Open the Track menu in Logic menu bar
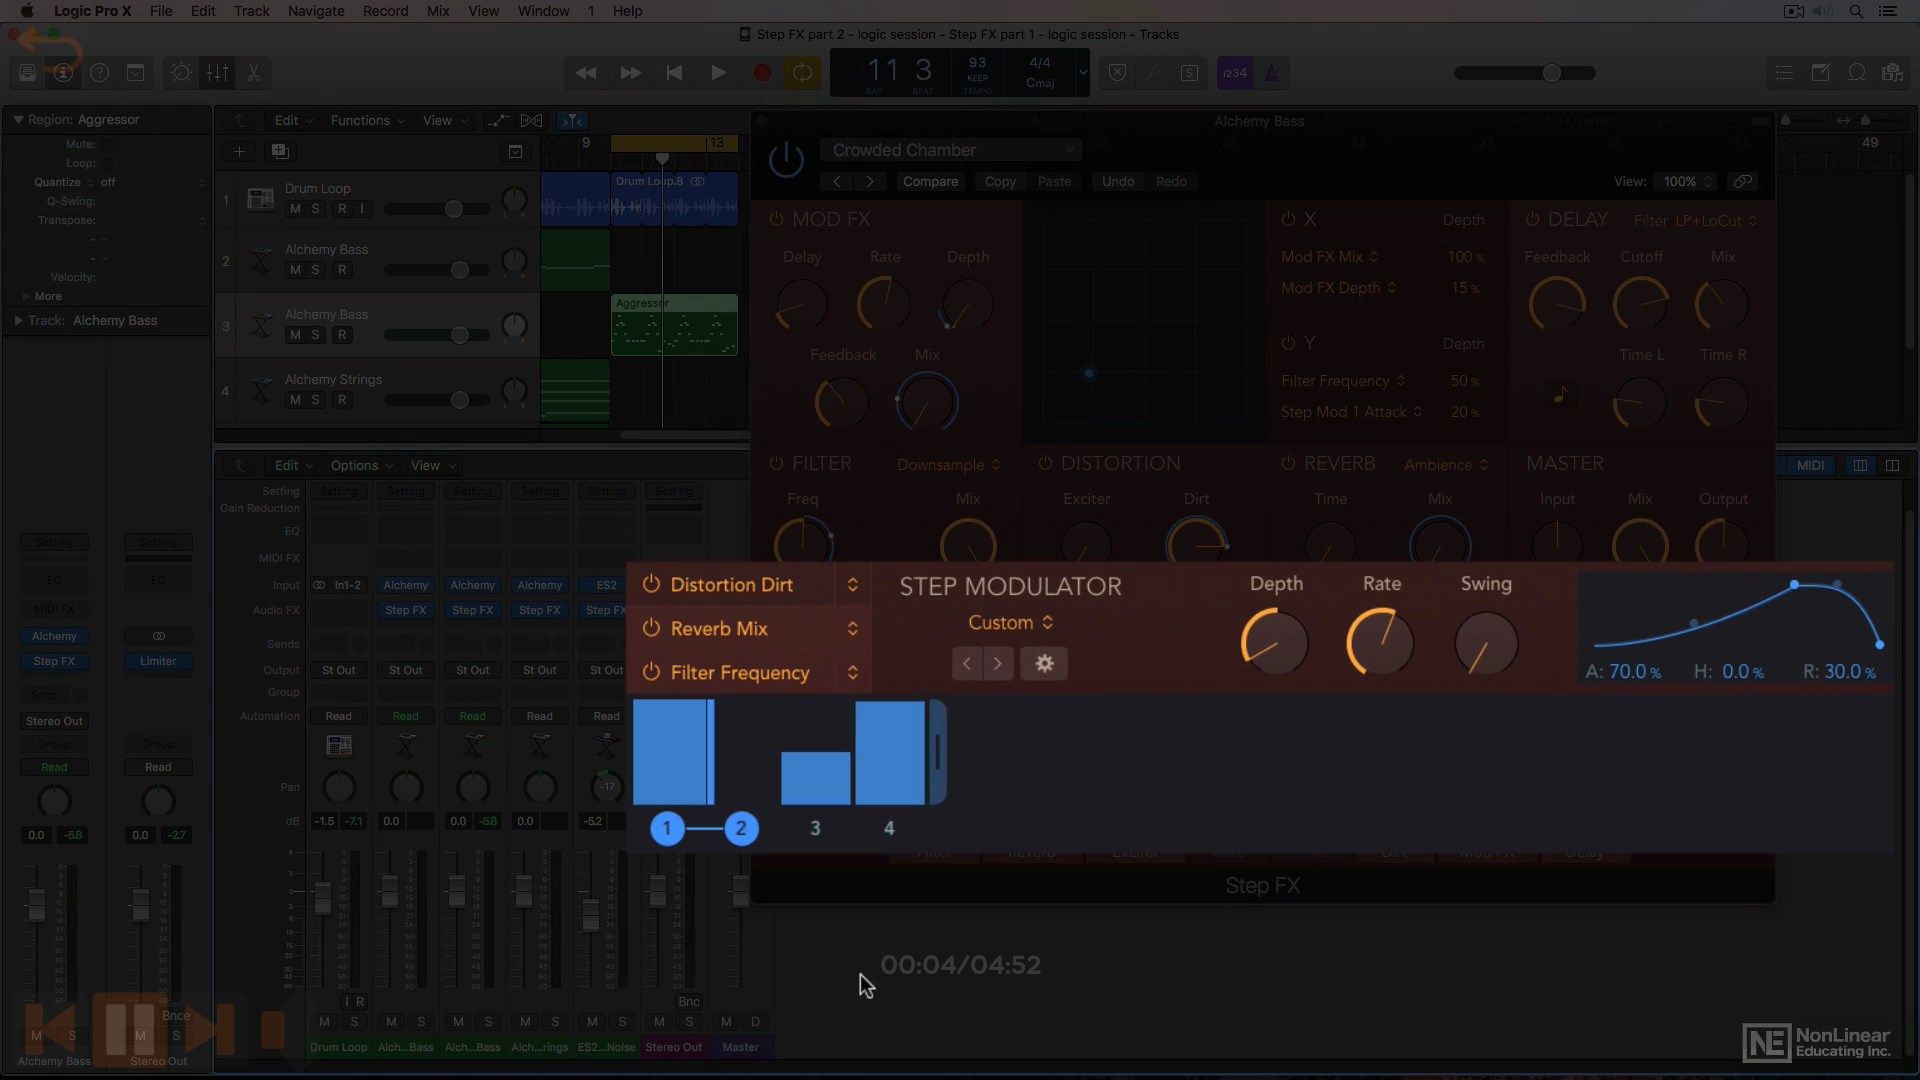The height and width of the screenshot is (1080, 1920). coord(251,11)
